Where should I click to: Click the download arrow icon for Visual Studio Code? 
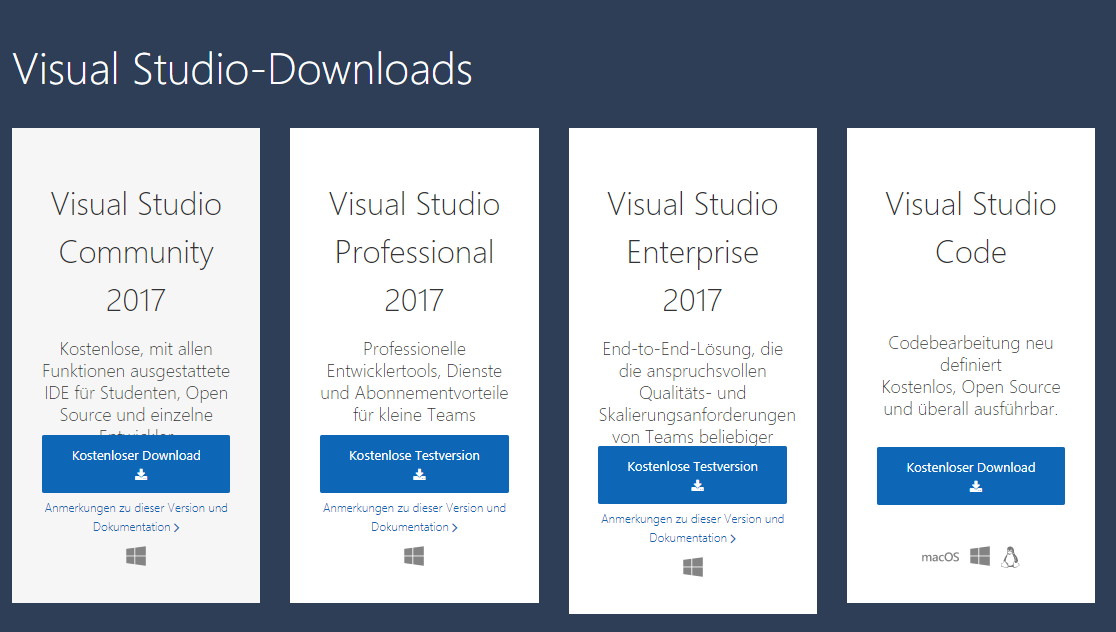click(976, 486)
